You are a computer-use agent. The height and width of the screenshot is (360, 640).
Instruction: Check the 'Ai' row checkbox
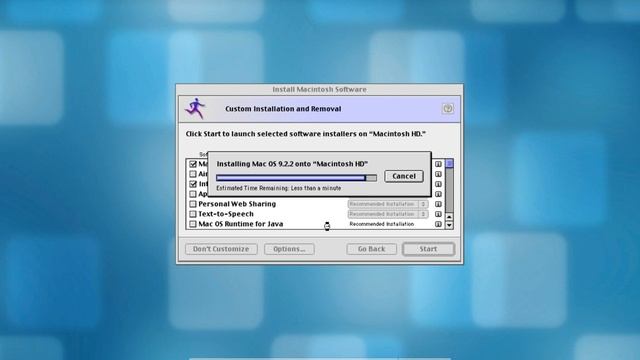click(193, 174)
